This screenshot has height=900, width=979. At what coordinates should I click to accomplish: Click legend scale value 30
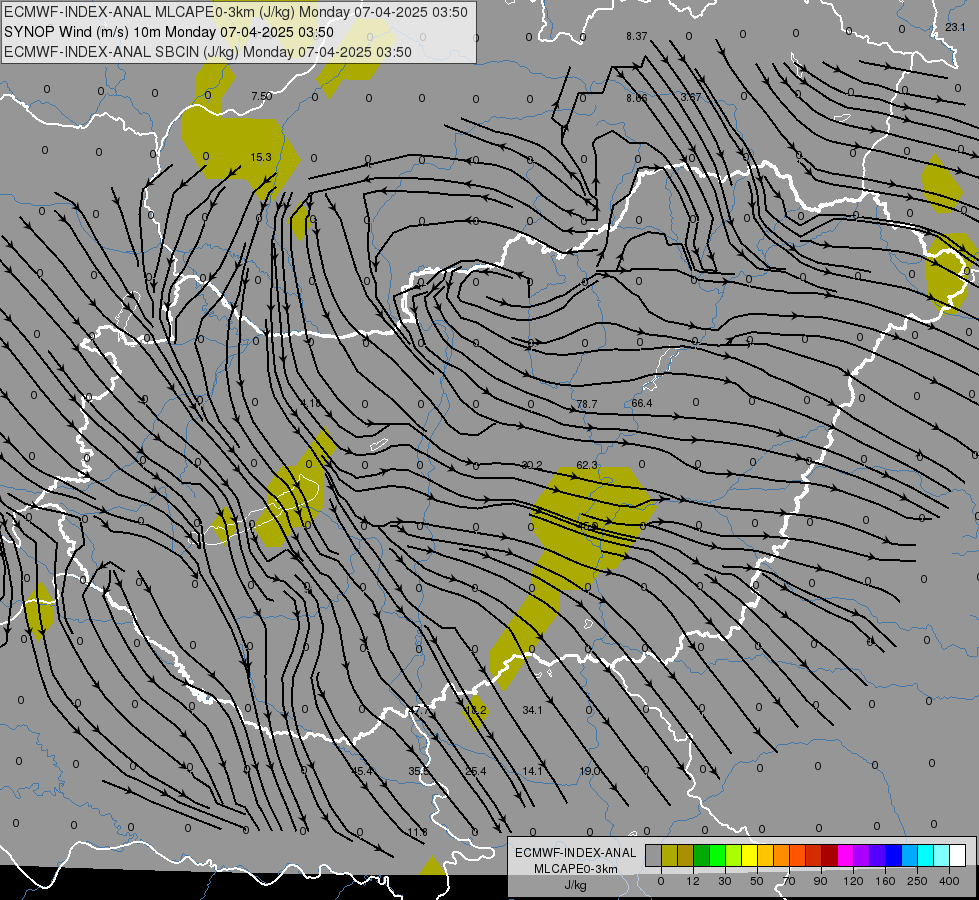pyautogui.click(x=725, y=881)
